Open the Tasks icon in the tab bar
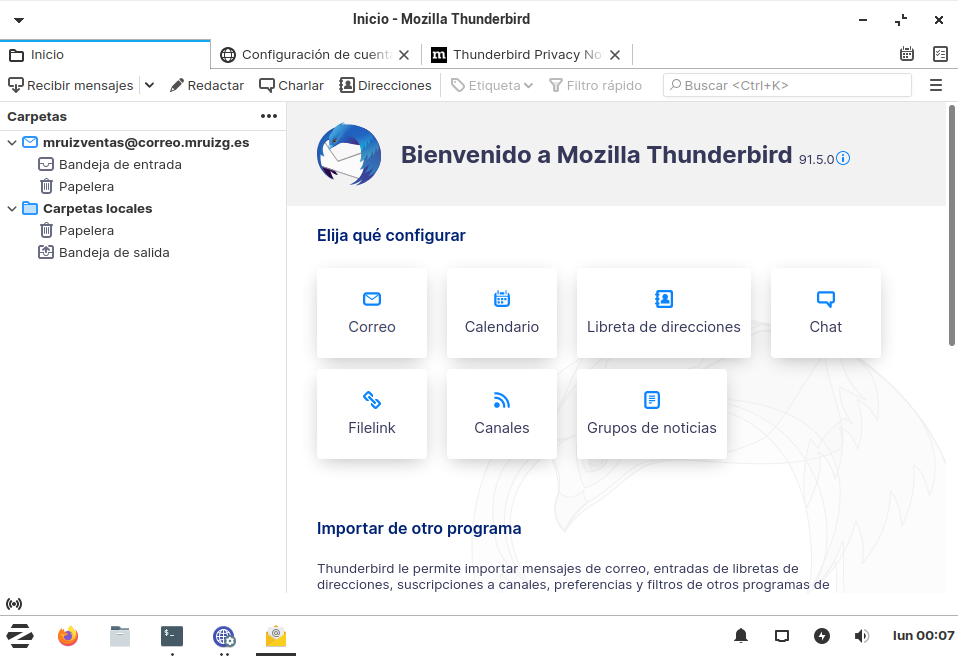Image resolution: width=958 pixels, height=656 pixels. click(x=940, y=55)
